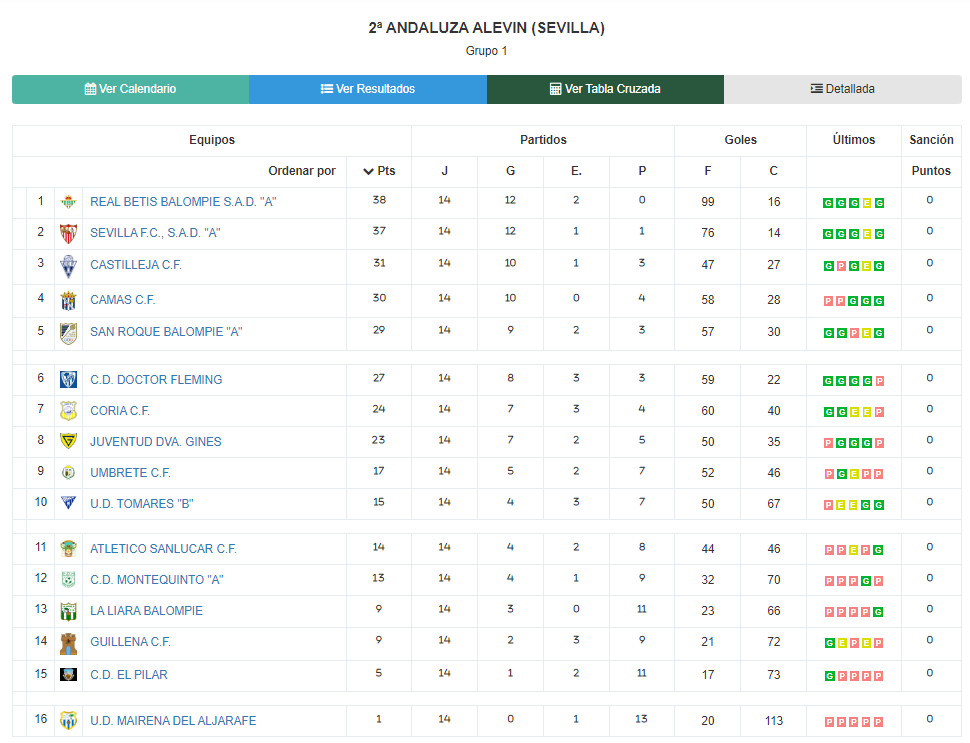Open U.D. TOMARES "B" team link
970x743 pixels.
142,504
